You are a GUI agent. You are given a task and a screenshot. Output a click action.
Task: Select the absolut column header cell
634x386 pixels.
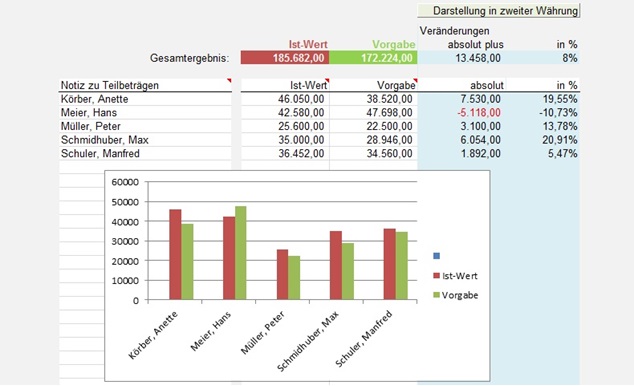click(461, 85)
